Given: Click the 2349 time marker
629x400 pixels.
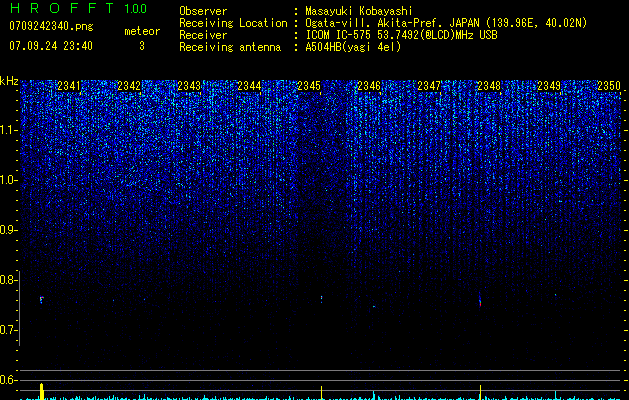Looking at the screenshot, I should (549, 86).
